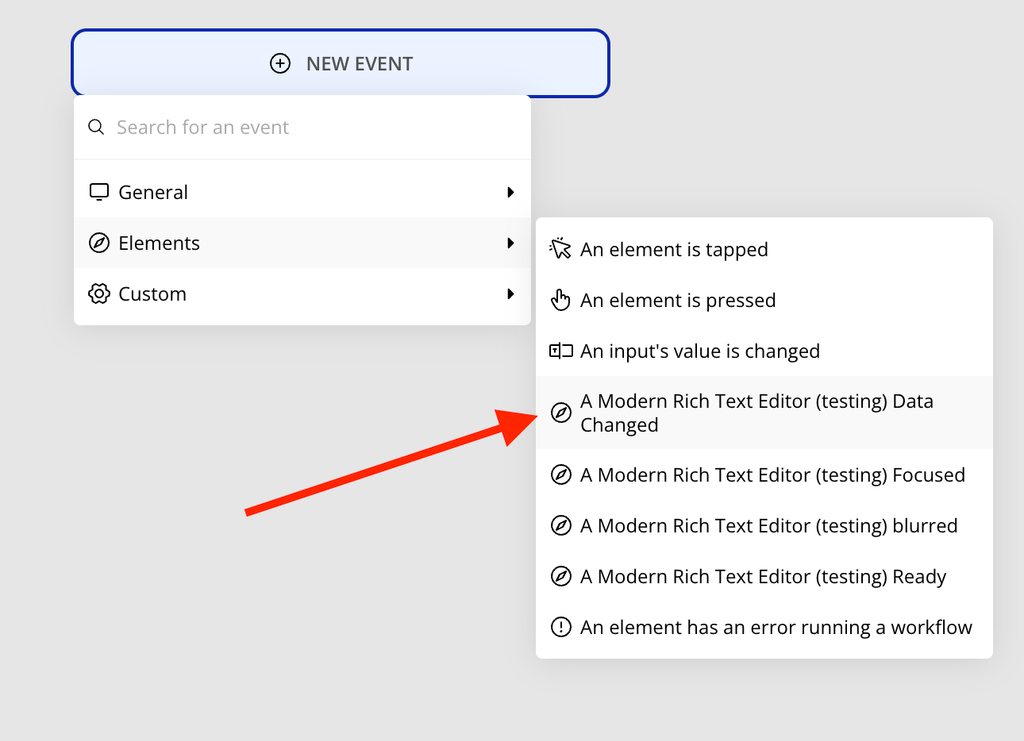Image resolution: width=1024 pixels, height=741 pixels.
Task: Open the Custom menu label
Action: [152, 294]
